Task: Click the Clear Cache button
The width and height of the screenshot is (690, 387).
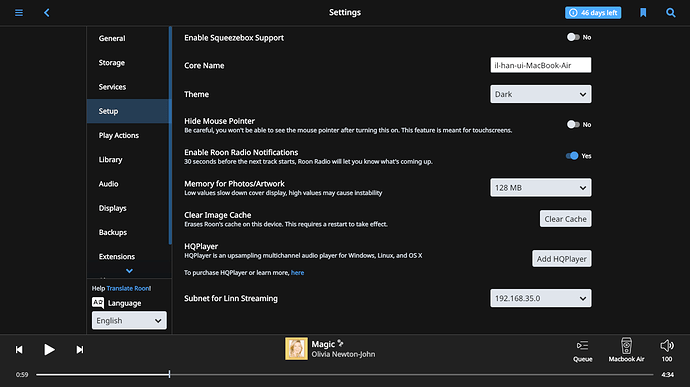Action: pyautogui.click(x=565, y=219)
